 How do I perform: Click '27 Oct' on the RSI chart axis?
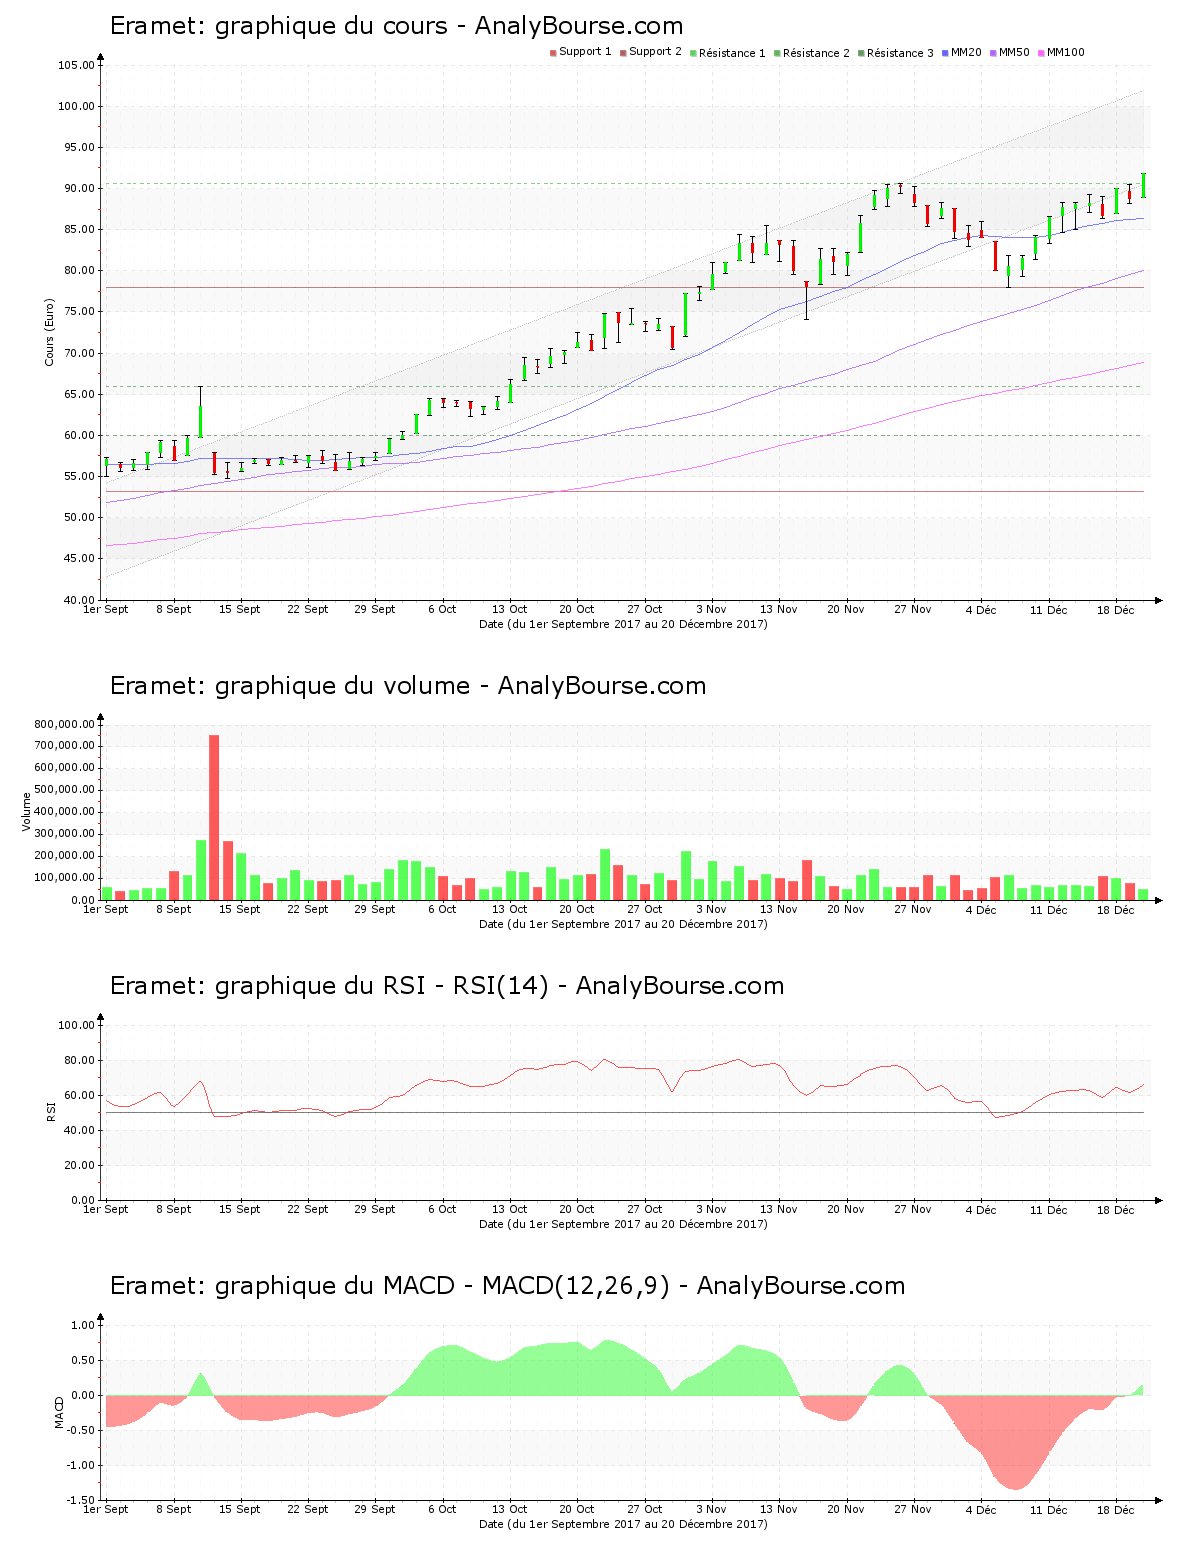coord(645,1209)
